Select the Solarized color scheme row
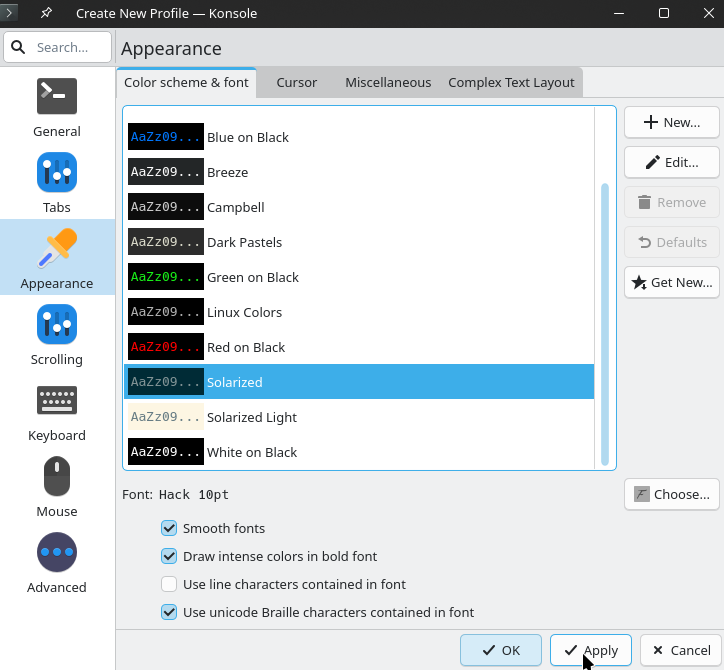Image resolution: width=724 pixels, height=670 pixels. point(359,382)
